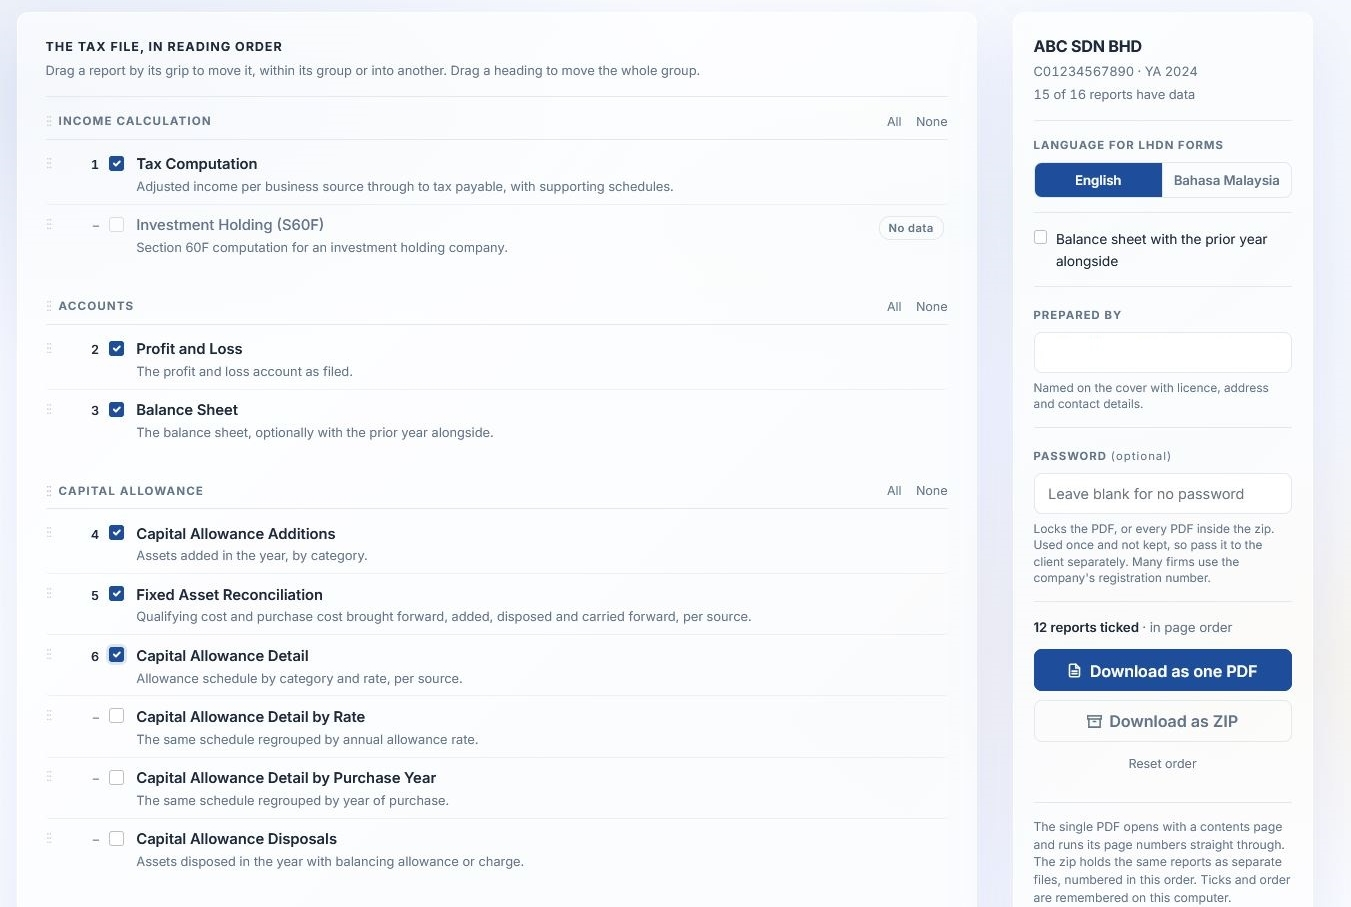Click the Capital Allowance Detail title
This screenshot has width=1351, height=907.
[x=222, y=656]
